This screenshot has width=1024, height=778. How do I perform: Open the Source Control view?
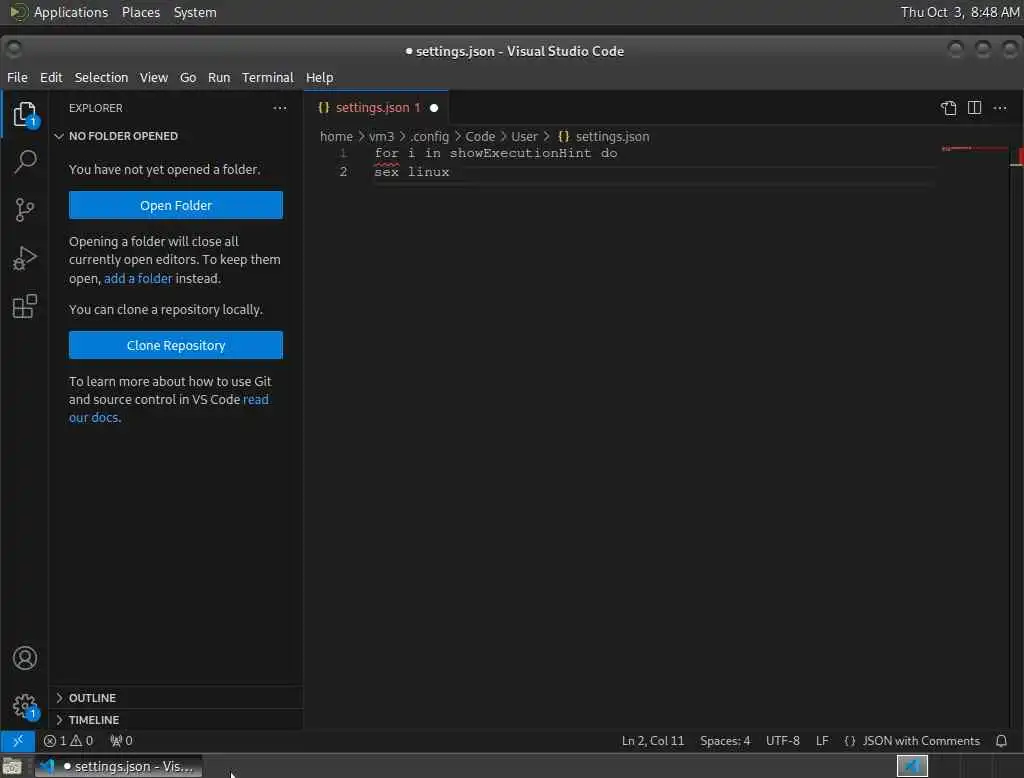click(x=25, y=210)
